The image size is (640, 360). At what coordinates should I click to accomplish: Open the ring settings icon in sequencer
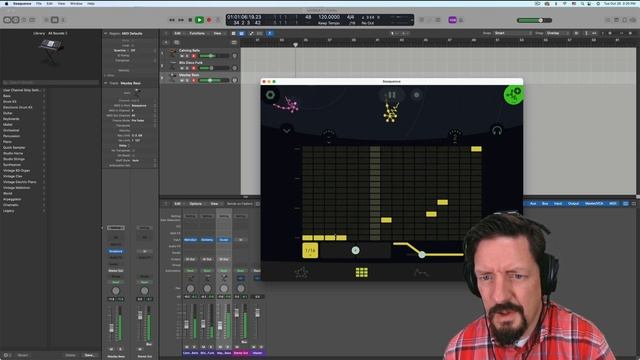[270, 95]
